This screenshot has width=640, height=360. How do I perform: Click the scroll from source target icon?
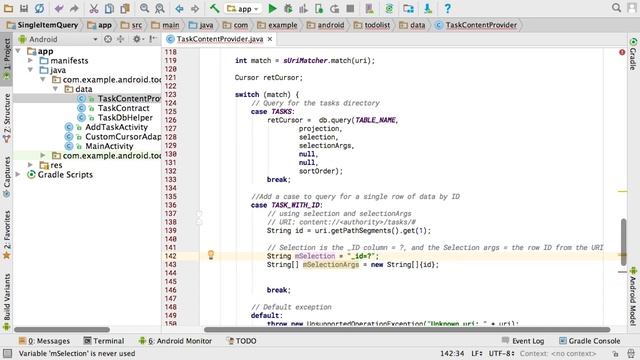point(108,39)
